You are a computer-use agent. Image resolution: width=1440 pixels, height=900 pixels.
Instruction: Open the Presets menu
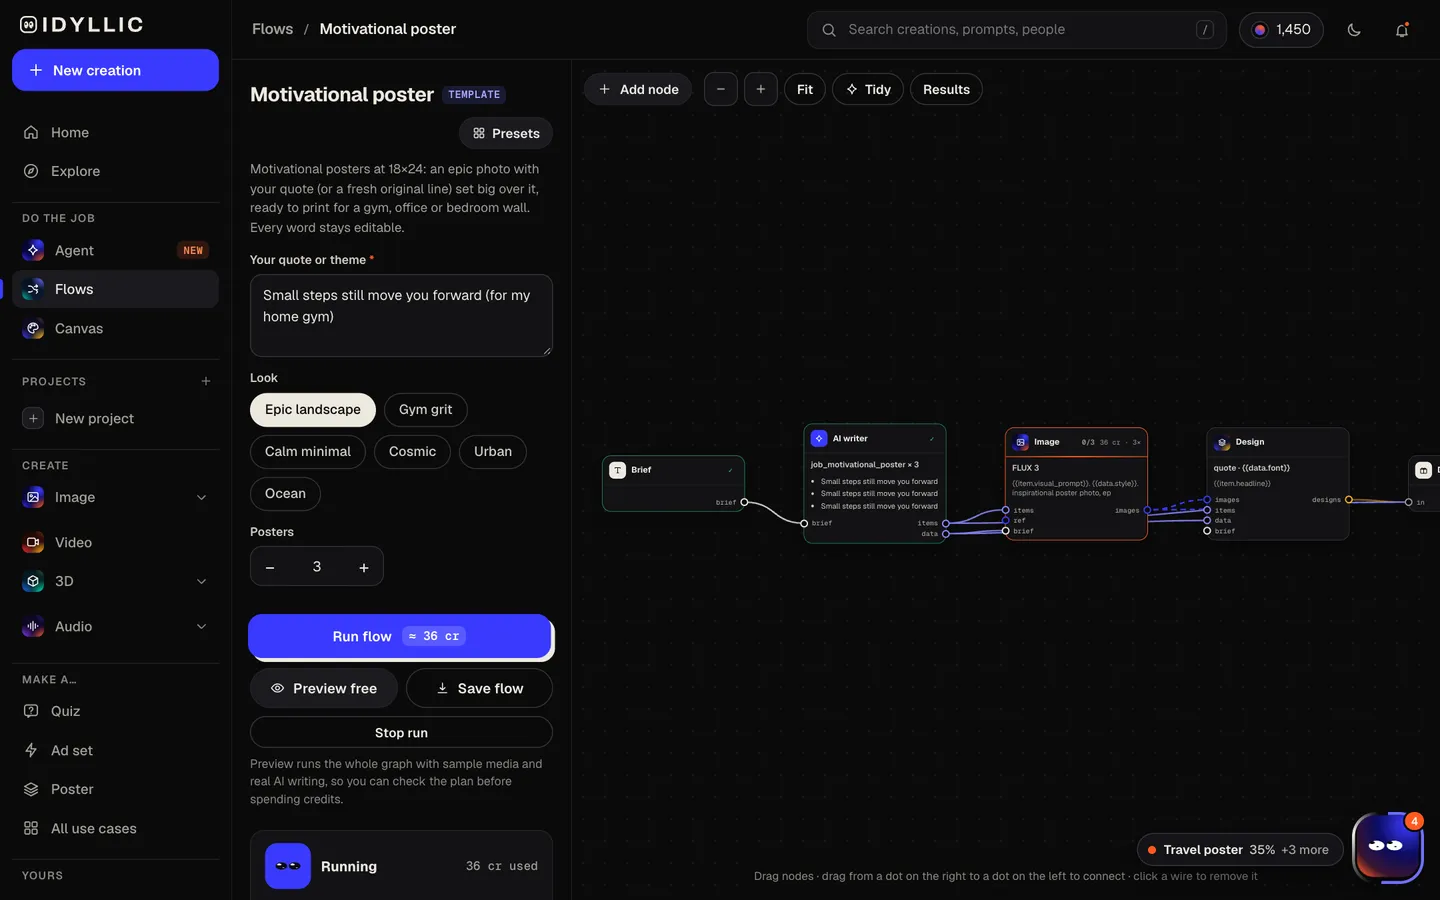506,133
